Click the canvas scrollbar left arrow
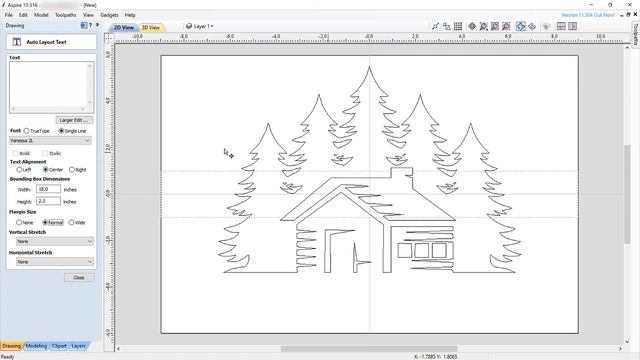Viewport: 640px width, 360px height. (118, 349)
